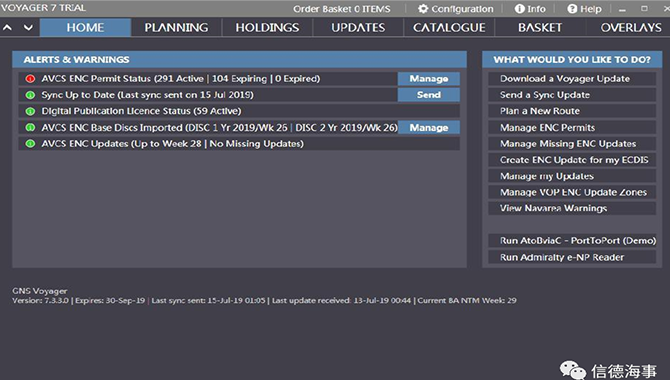Select Download a Voyager Update

click(x=572, y=79)
